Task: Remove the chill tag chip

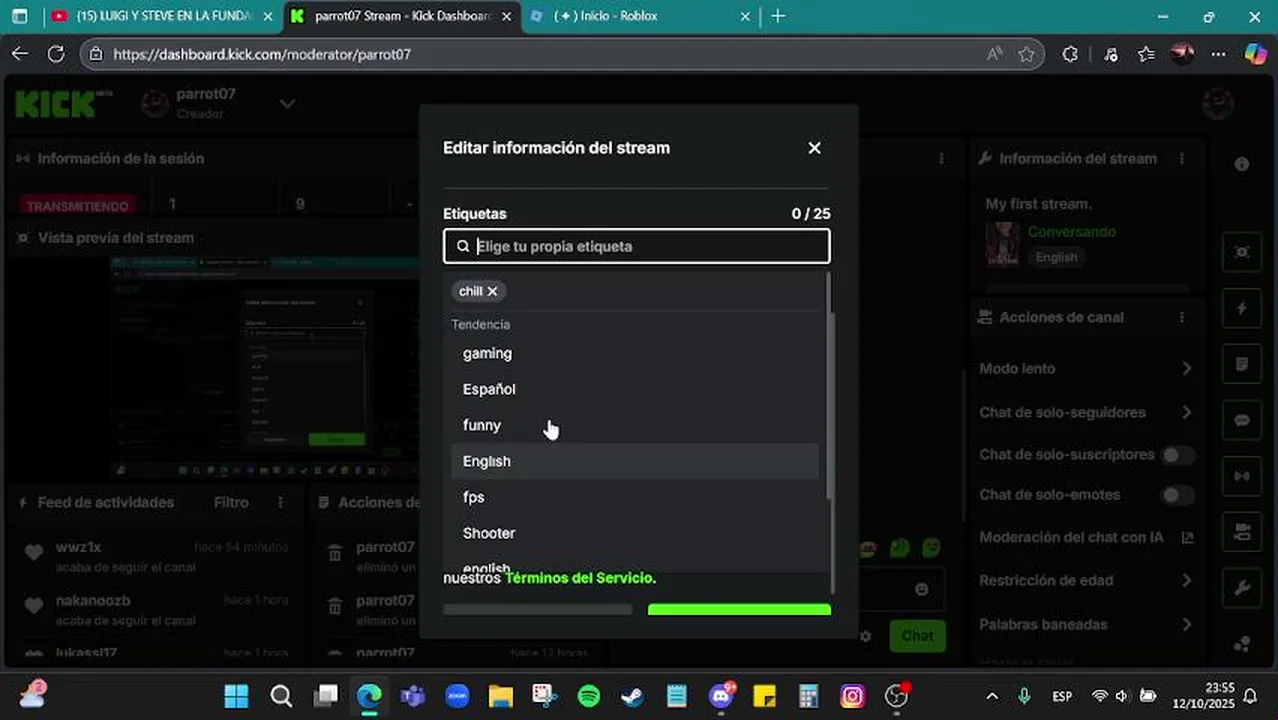Action: [x=492, y=291]
